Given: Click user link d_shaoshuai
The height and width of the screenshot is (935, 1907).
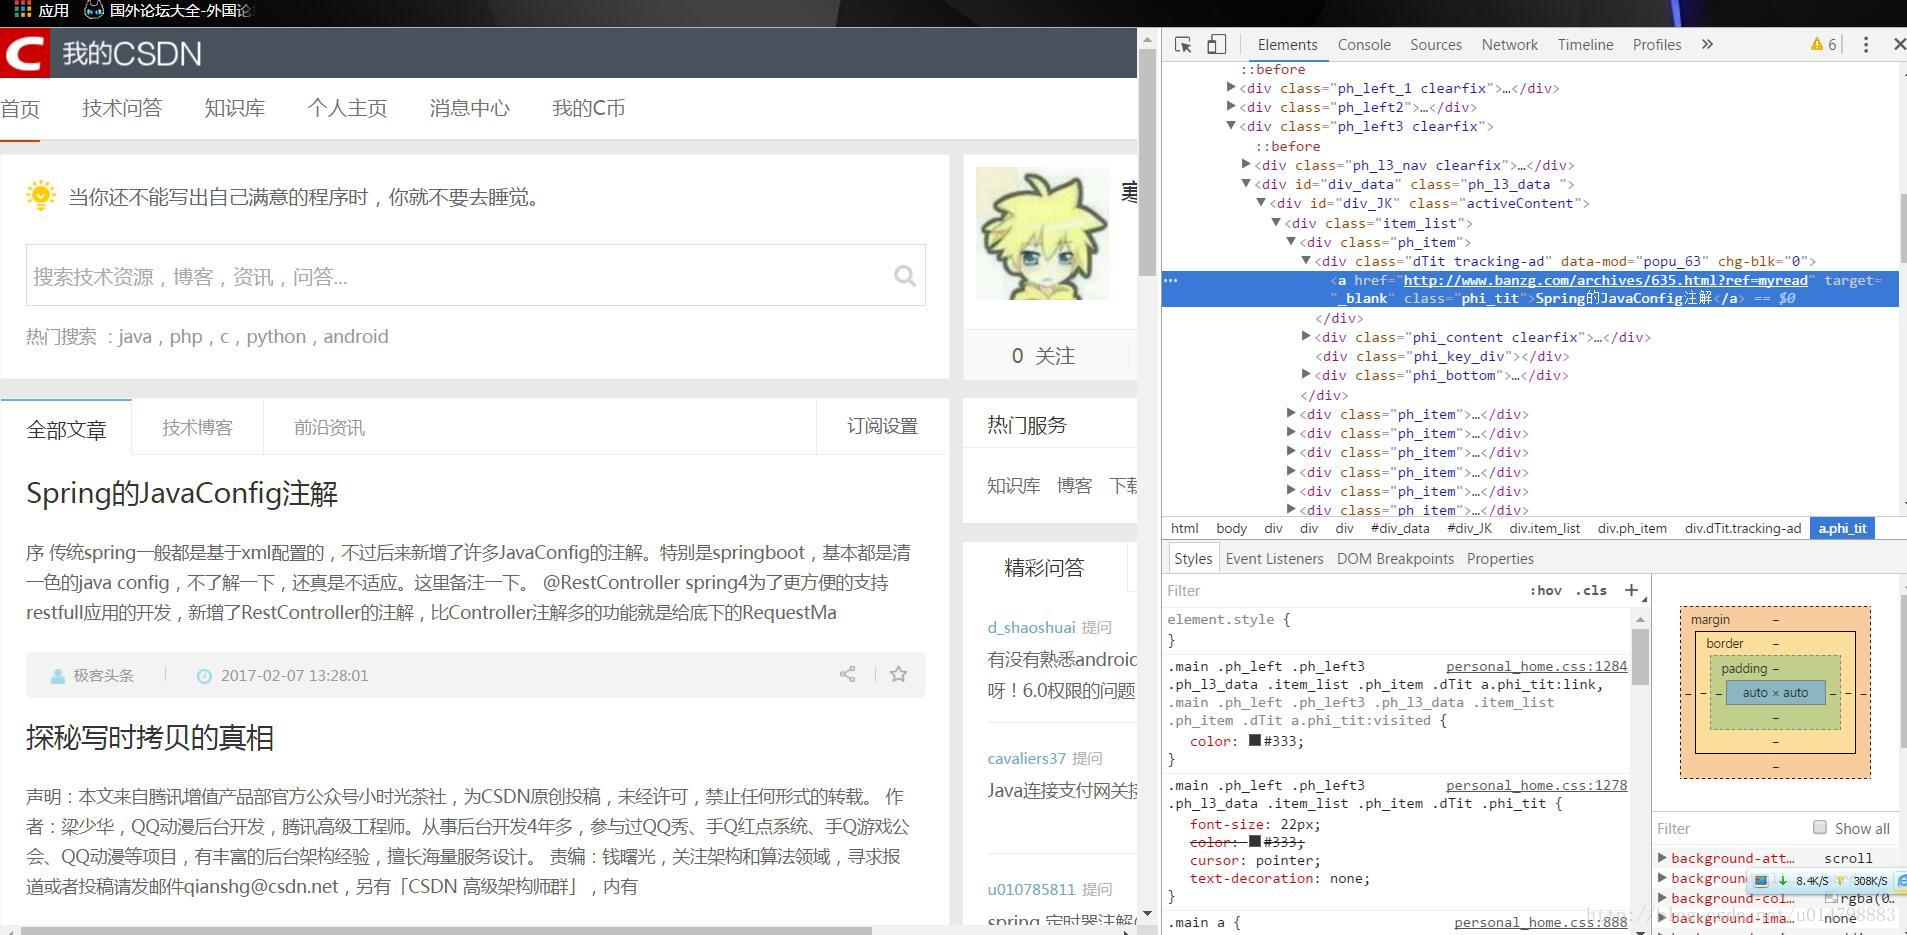Looking at the screenshot, I should click(x=1031, y=627).
